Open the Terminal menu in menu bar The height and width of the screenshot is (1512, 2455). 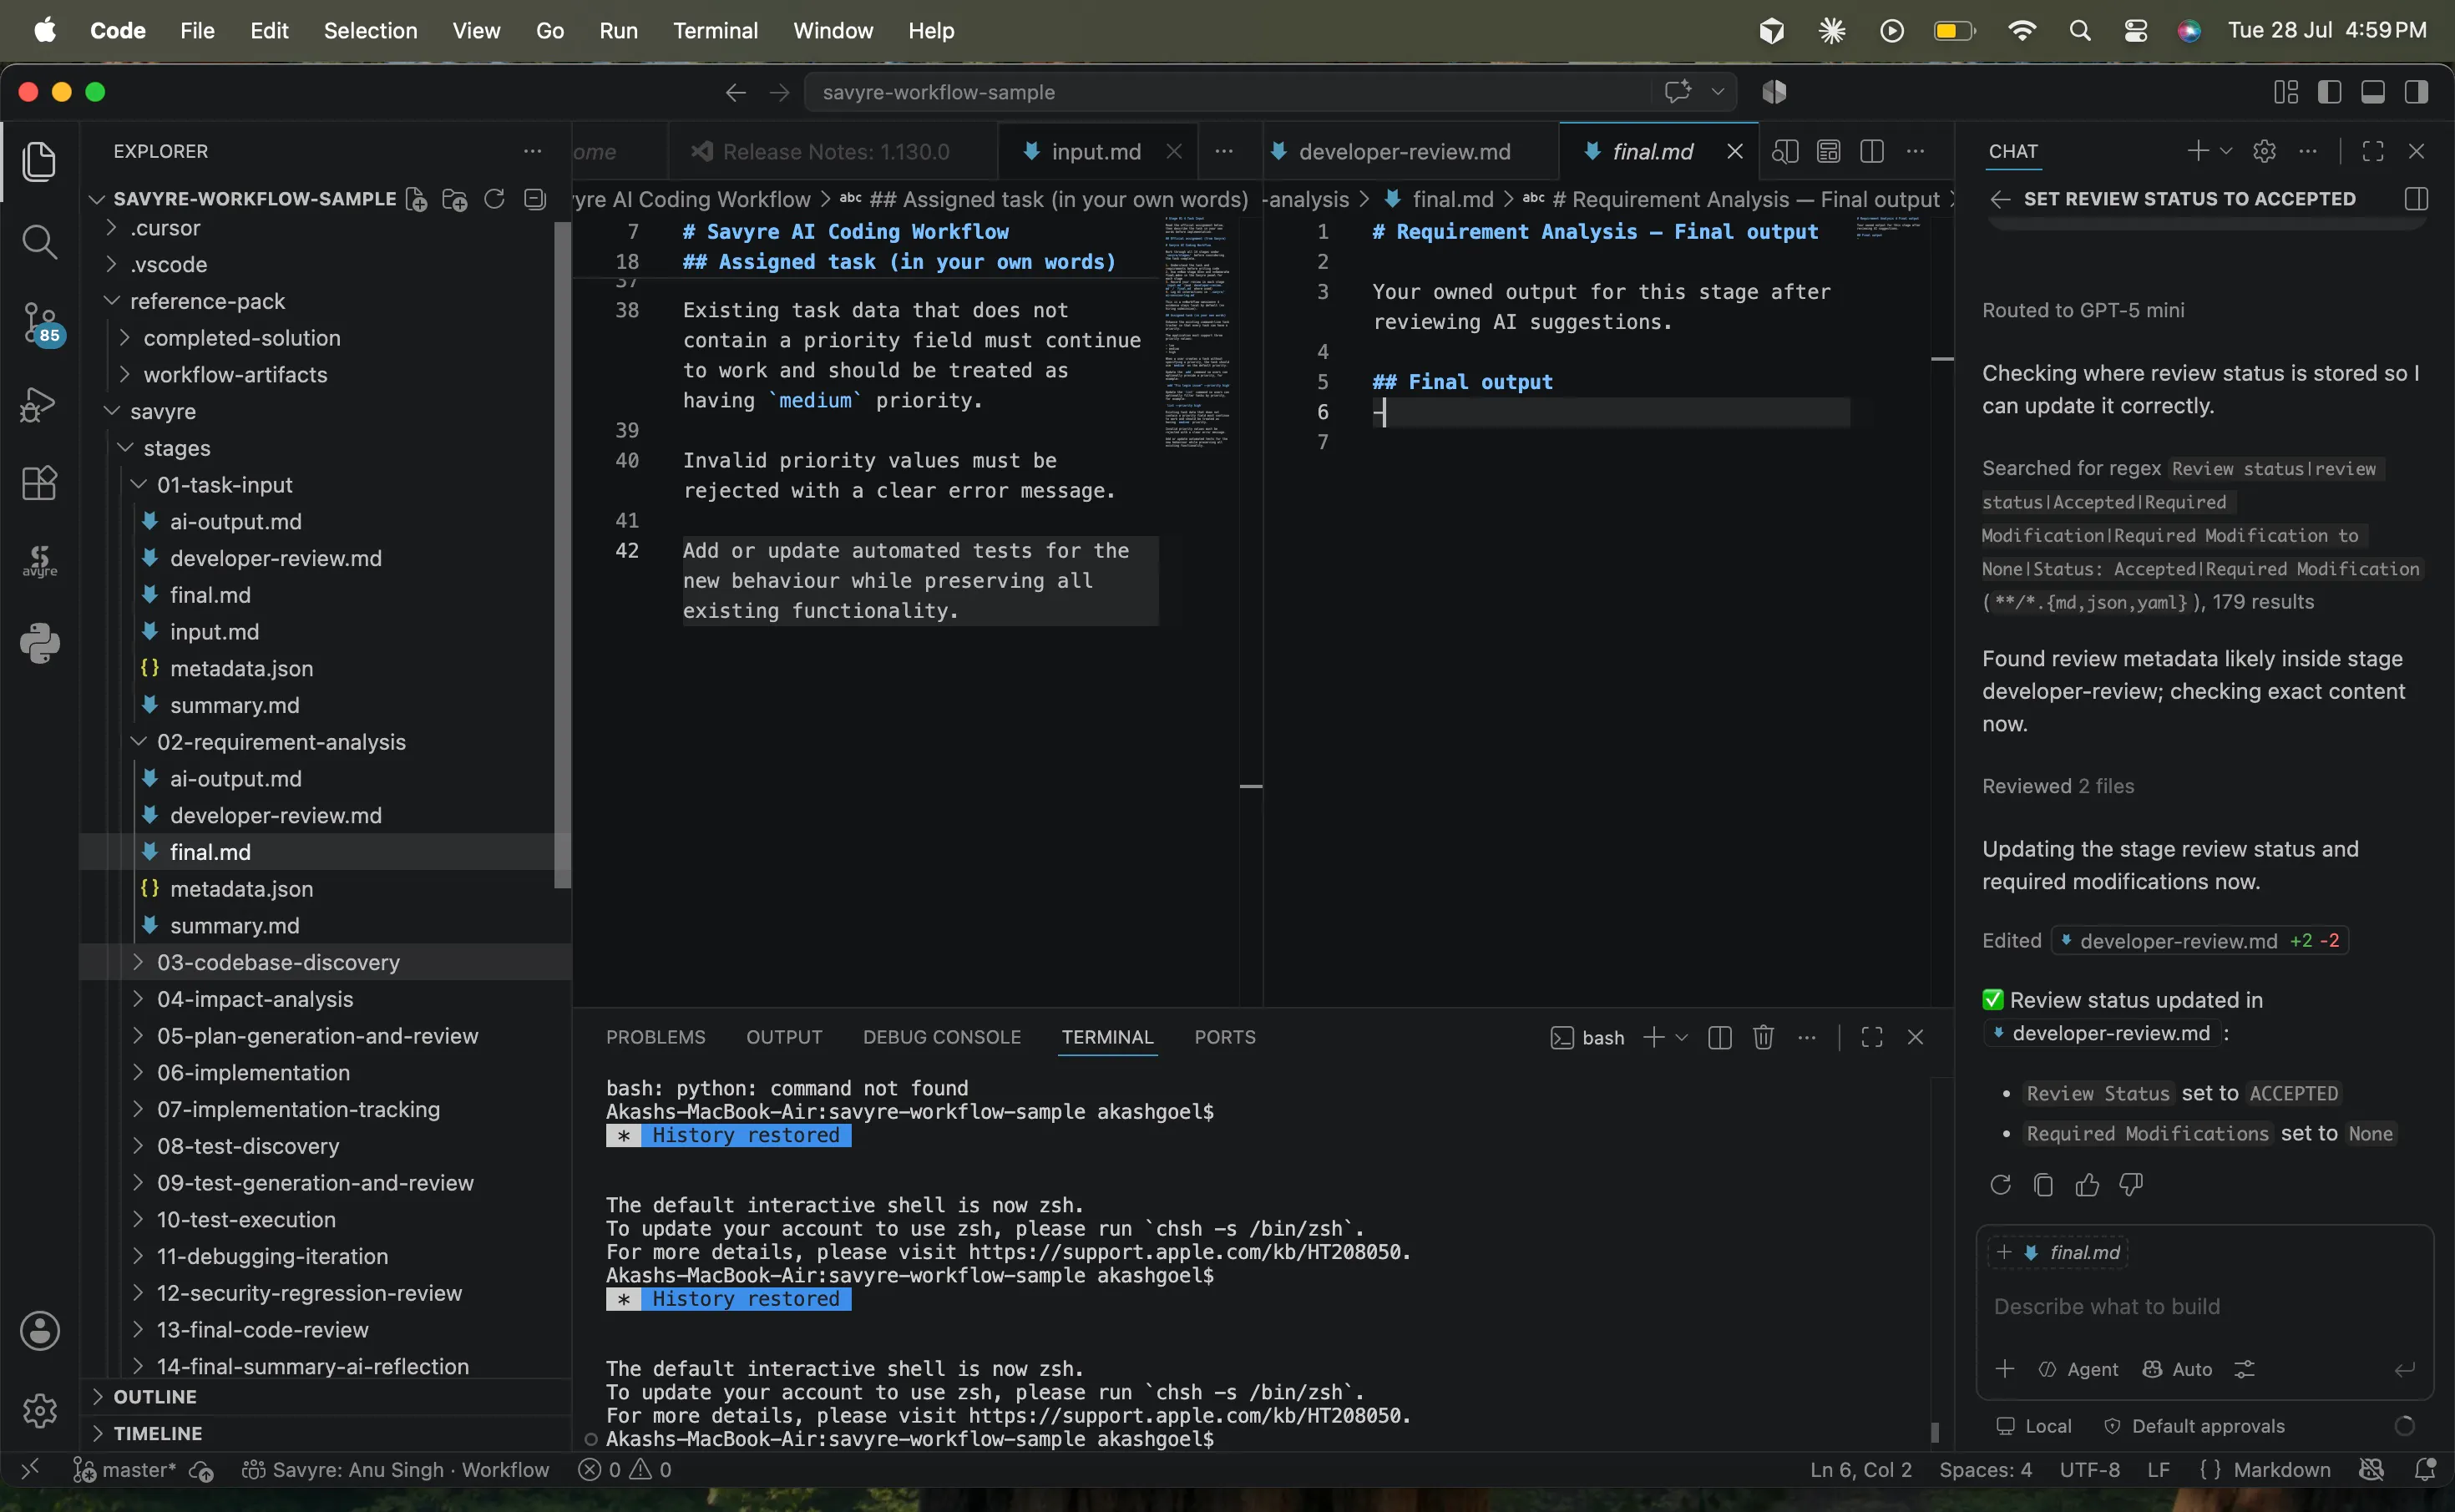pyautogui.click(x=715, y=31)
